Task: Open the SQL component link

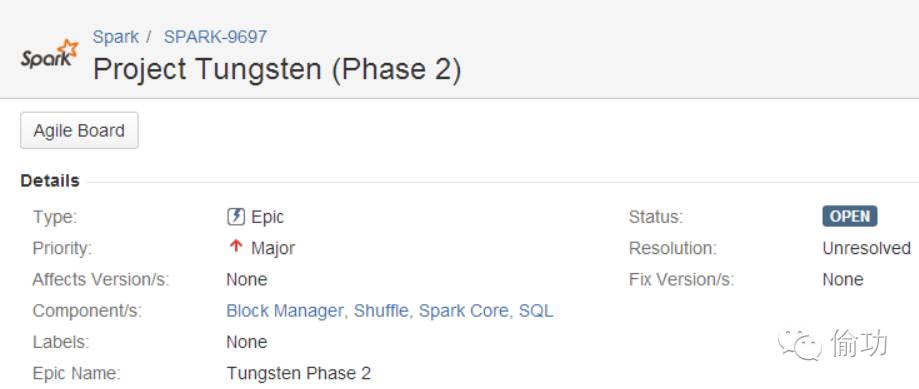Action: point(536,310)
